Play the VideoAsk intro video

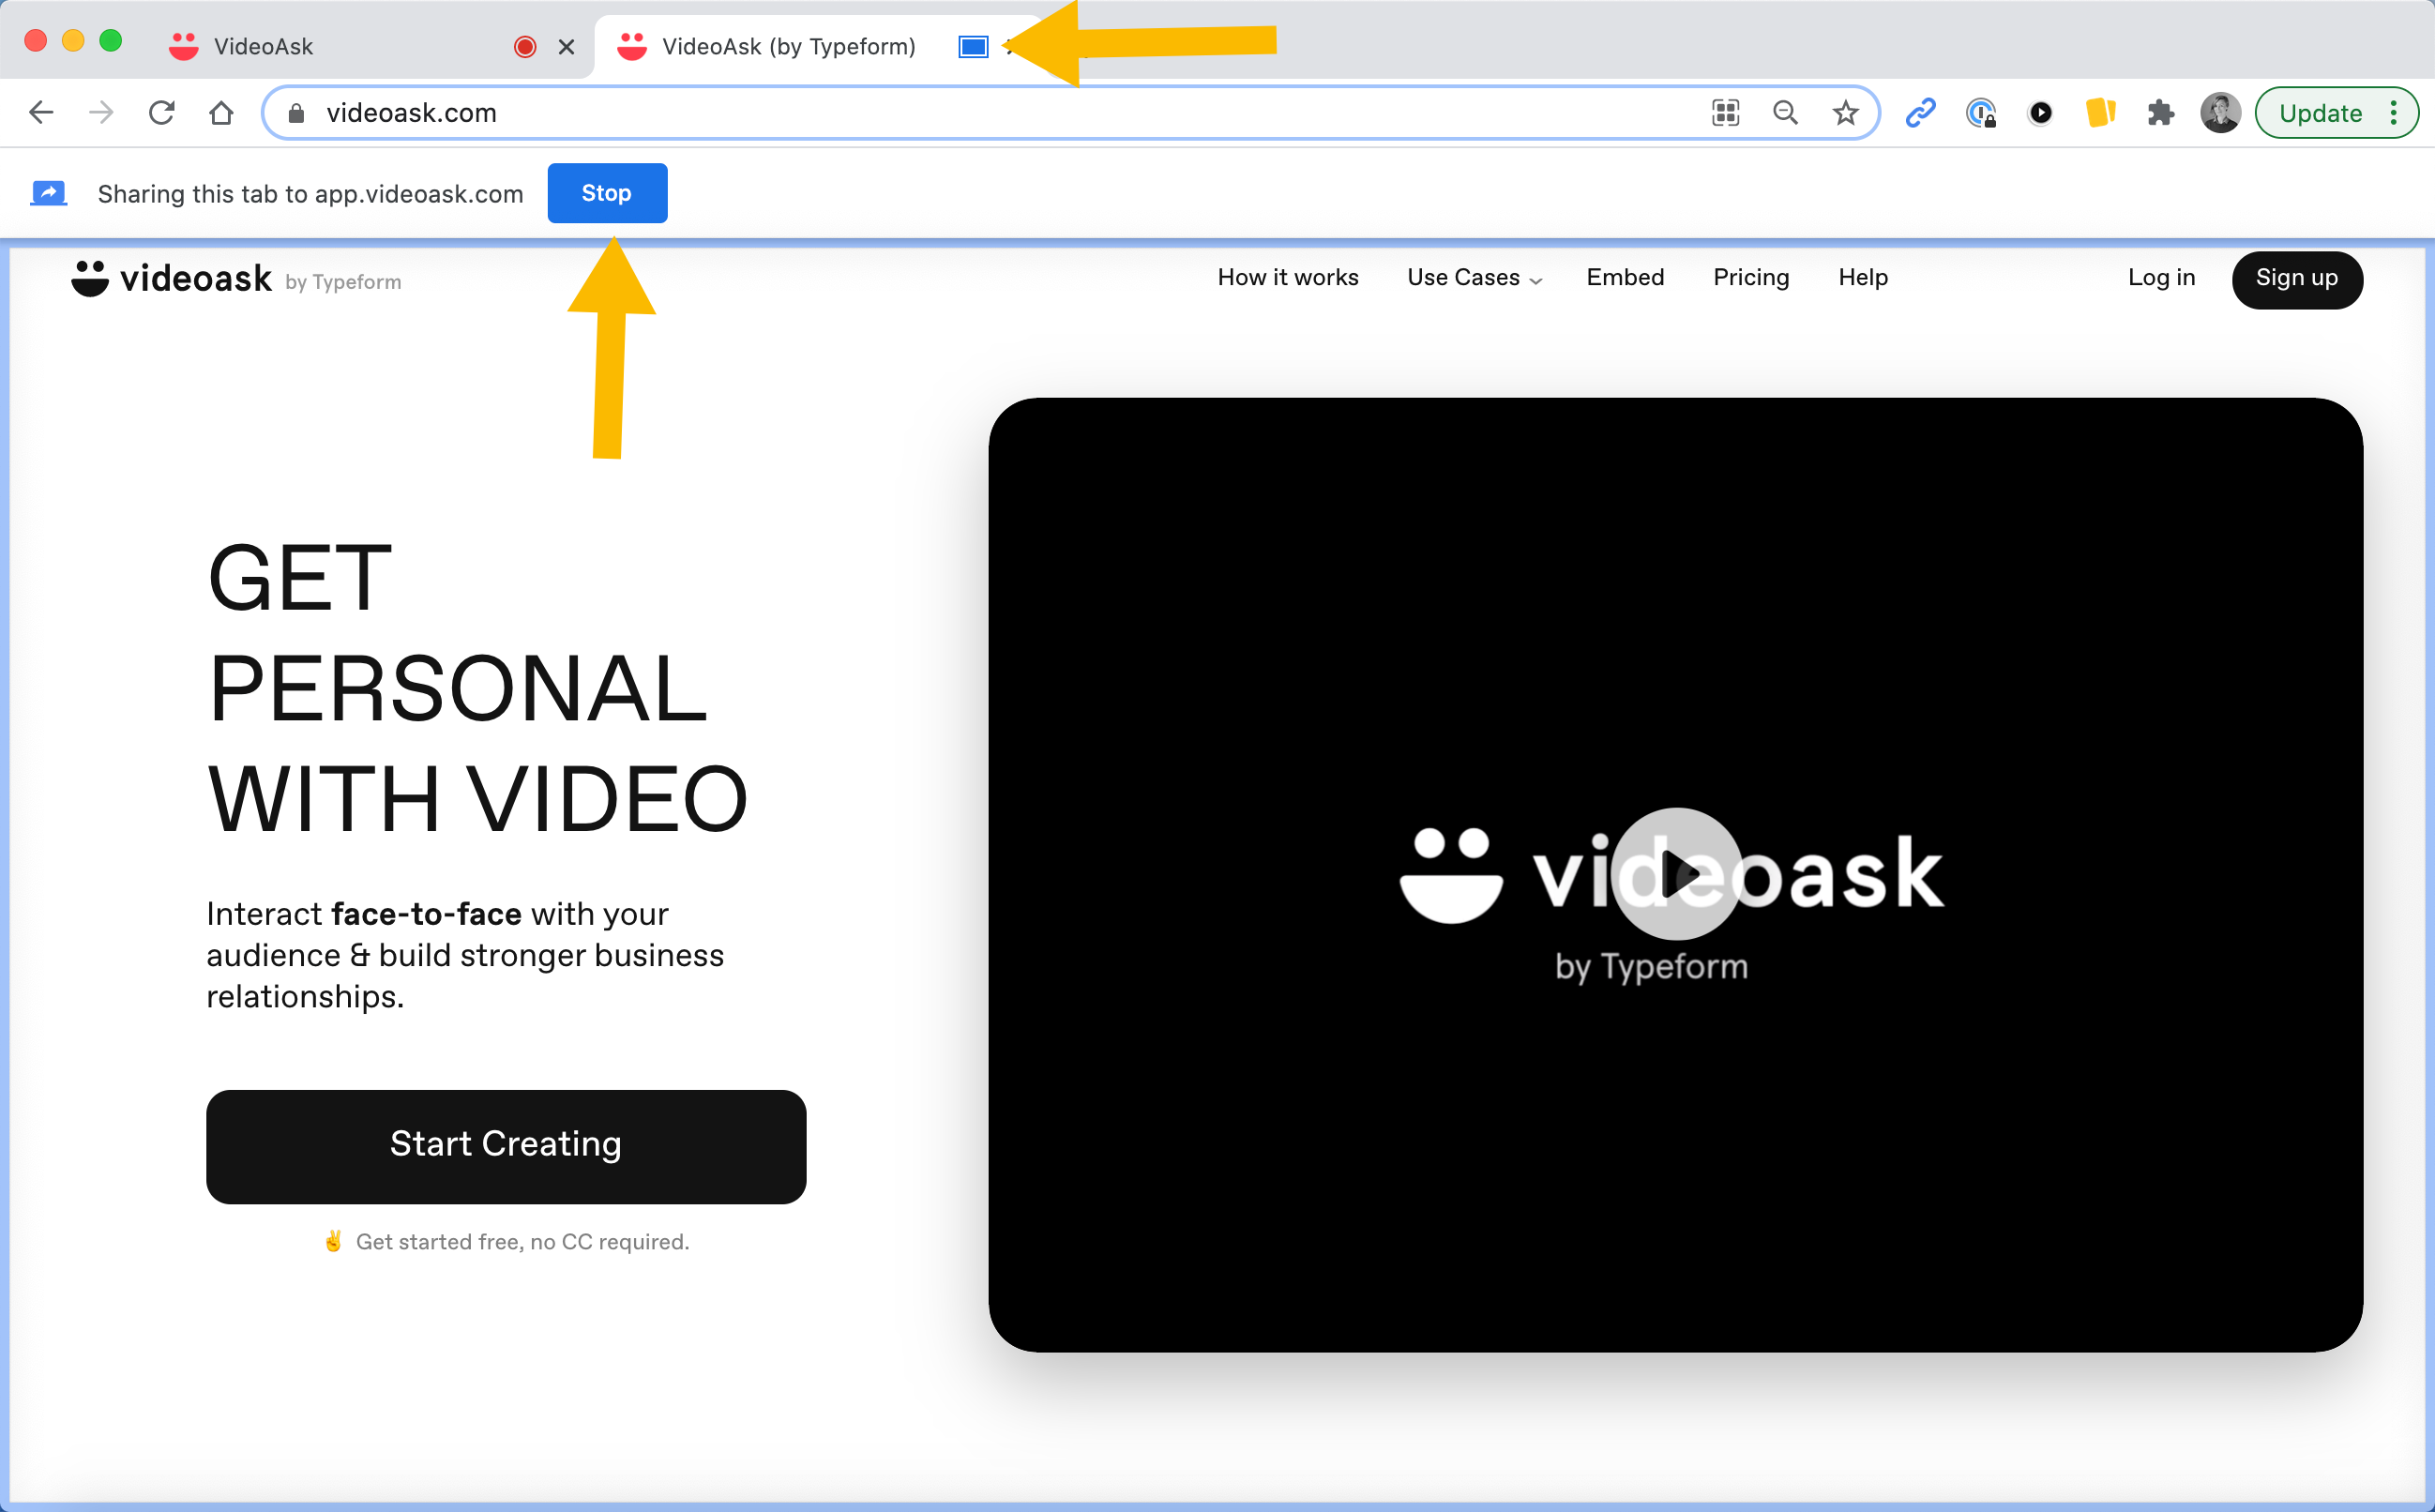point(1677,874)
